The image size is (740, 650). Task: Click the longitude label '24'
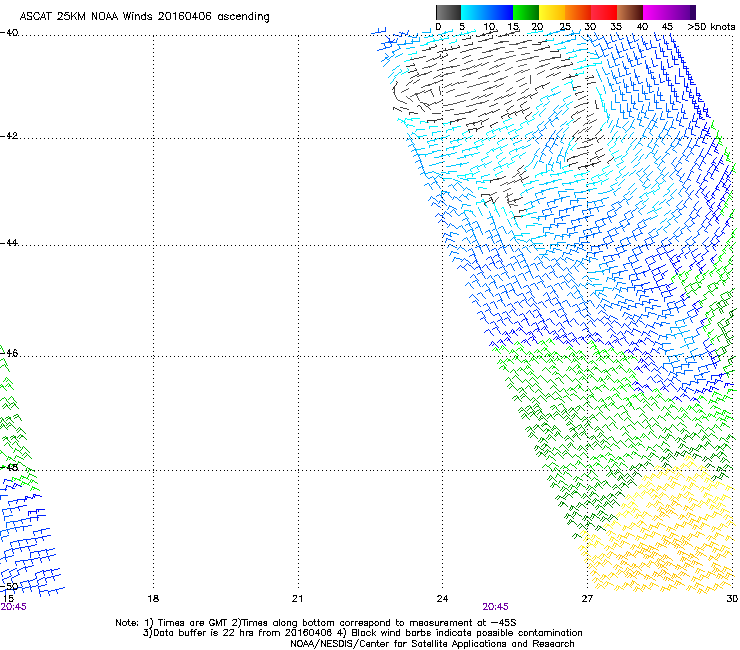(x=442, y=599)
